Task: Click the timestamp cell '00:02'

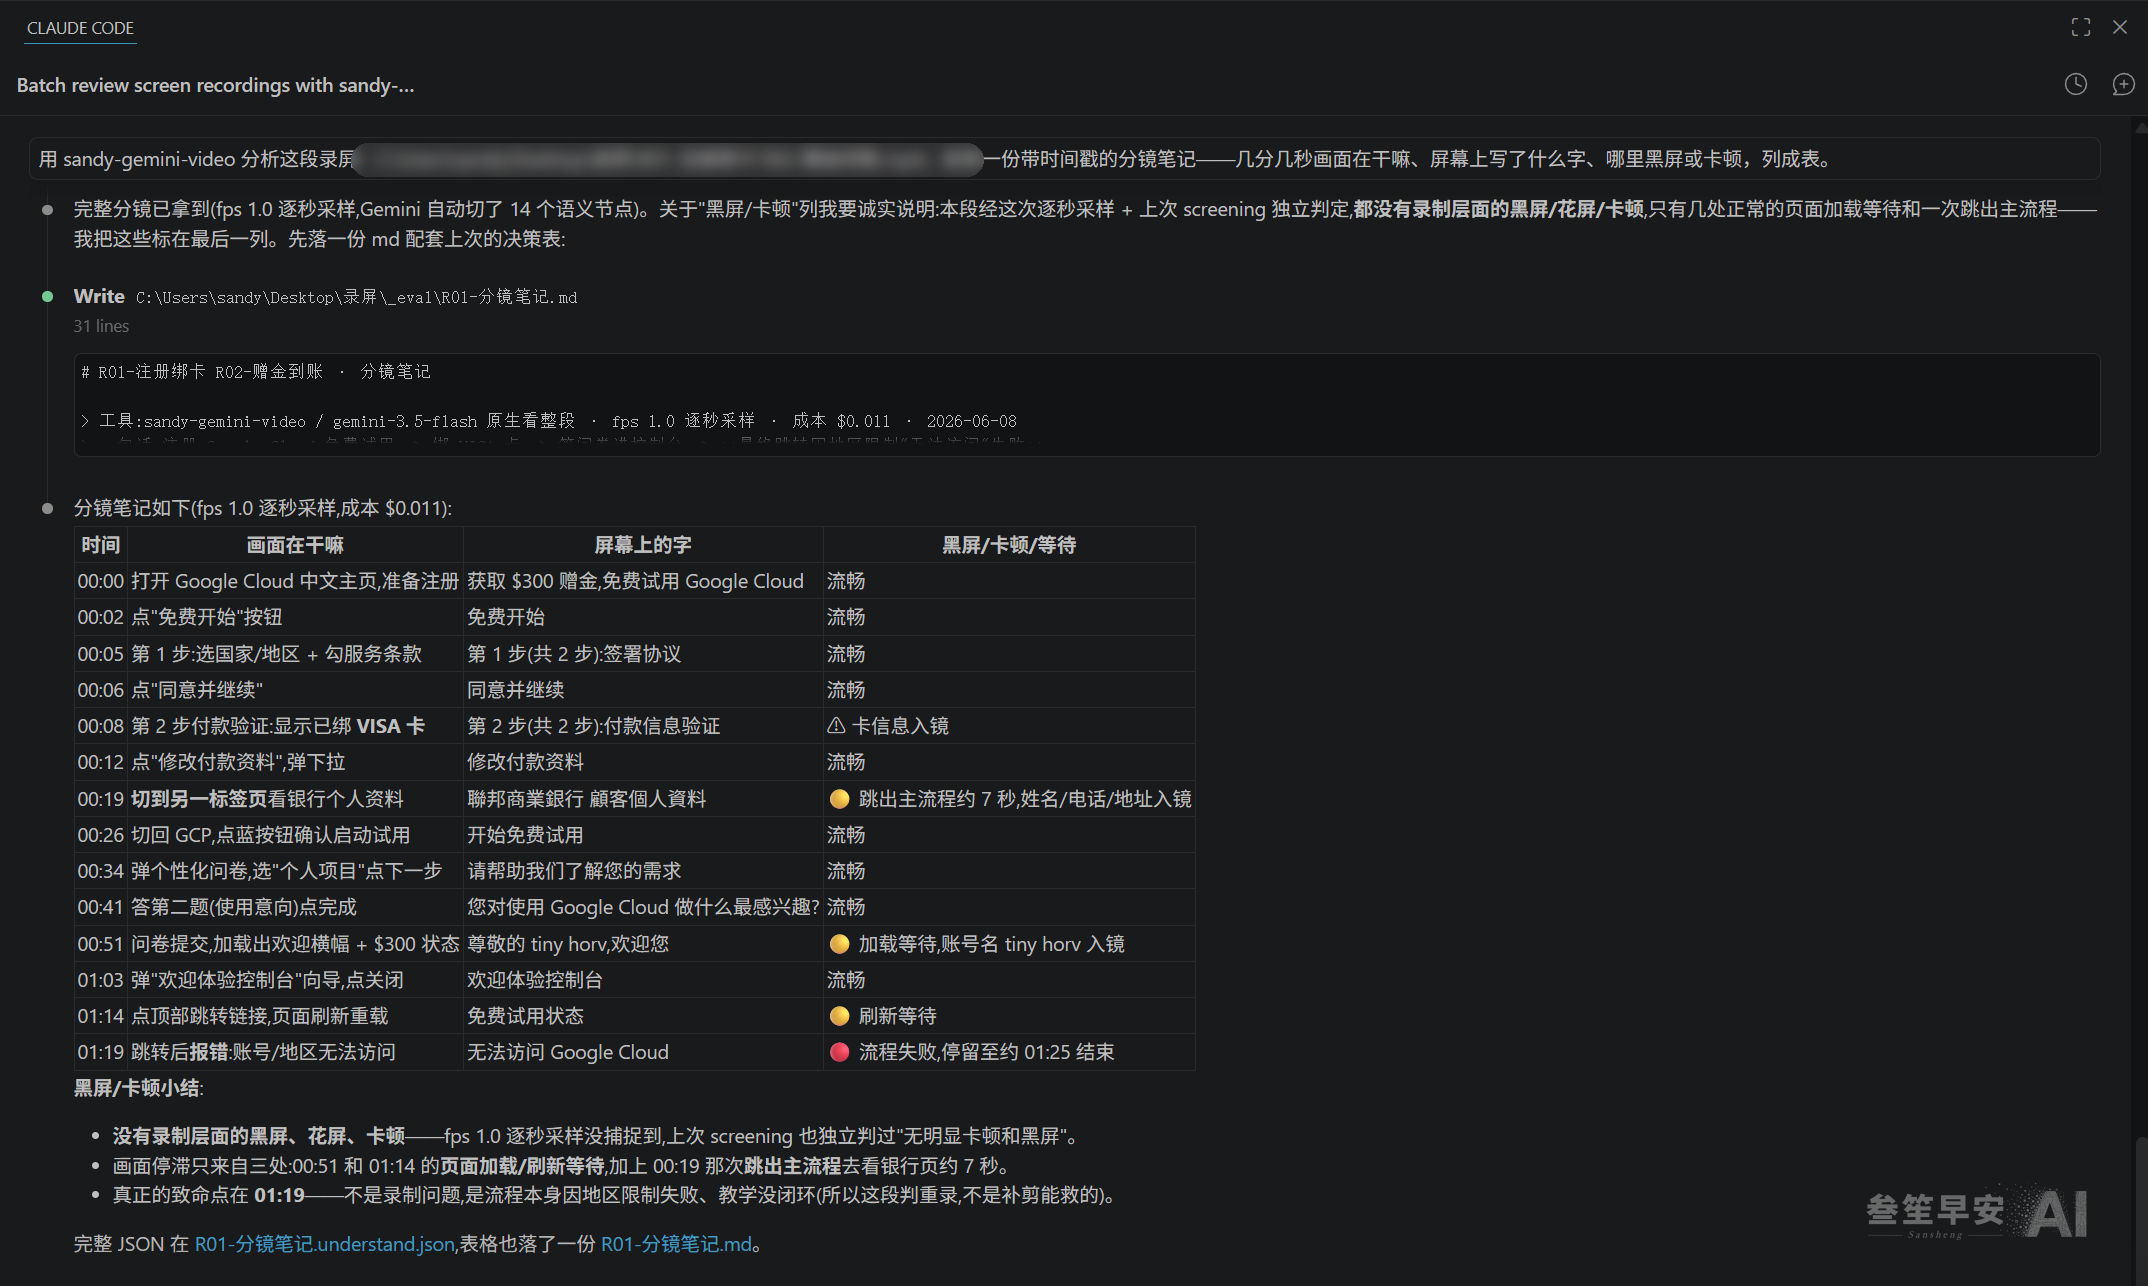Action: point(101,617)
